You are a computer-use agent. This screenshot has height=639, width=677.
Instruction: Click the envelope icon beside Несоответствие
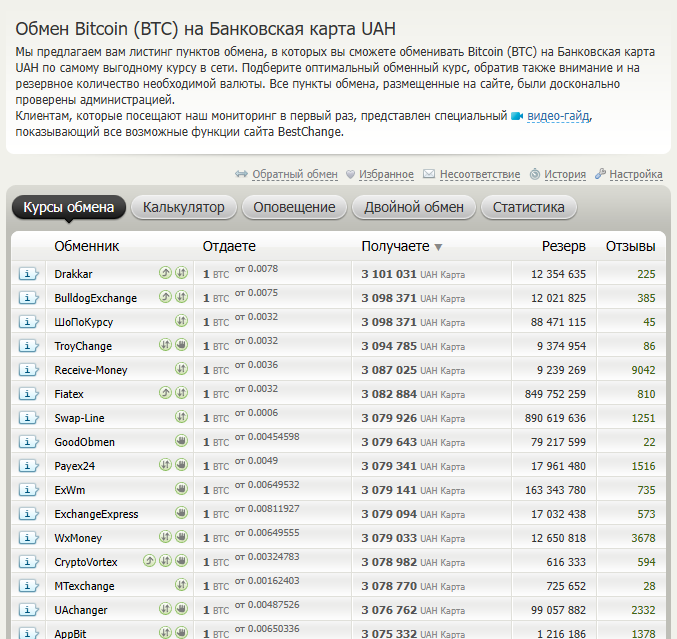[429, 174]
